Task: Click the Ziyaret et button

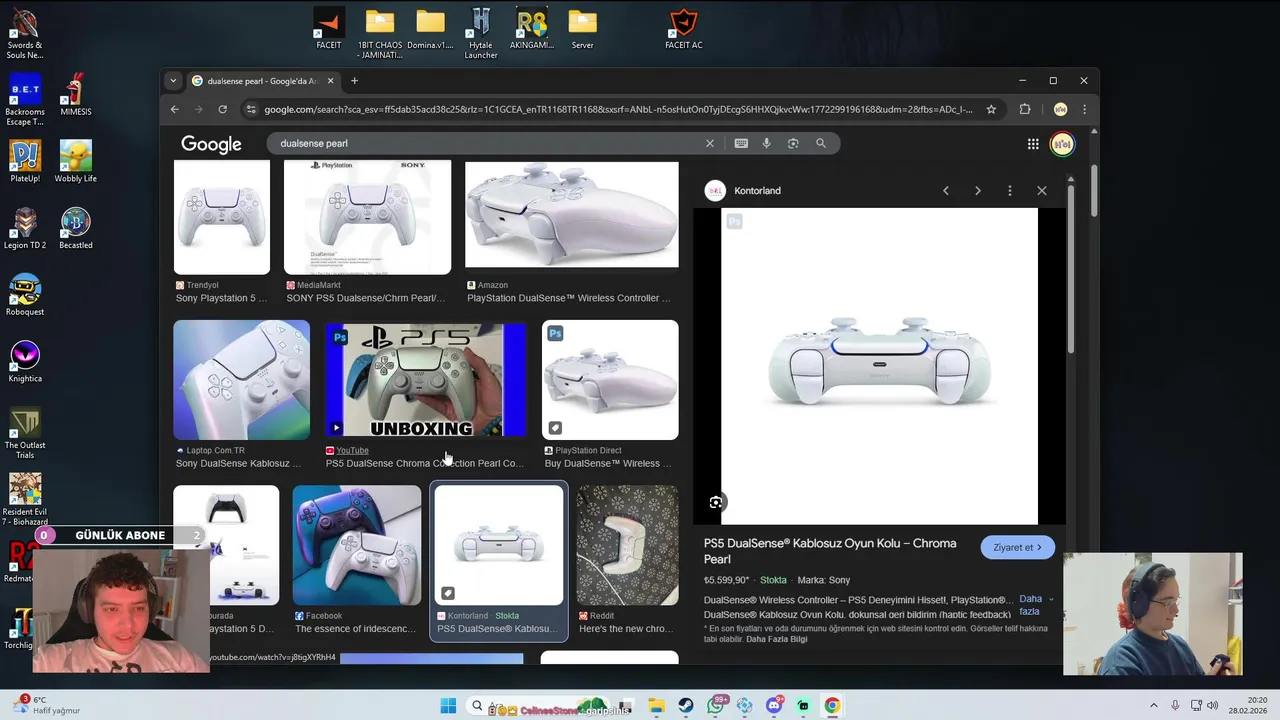Action: coord(1017,547)
